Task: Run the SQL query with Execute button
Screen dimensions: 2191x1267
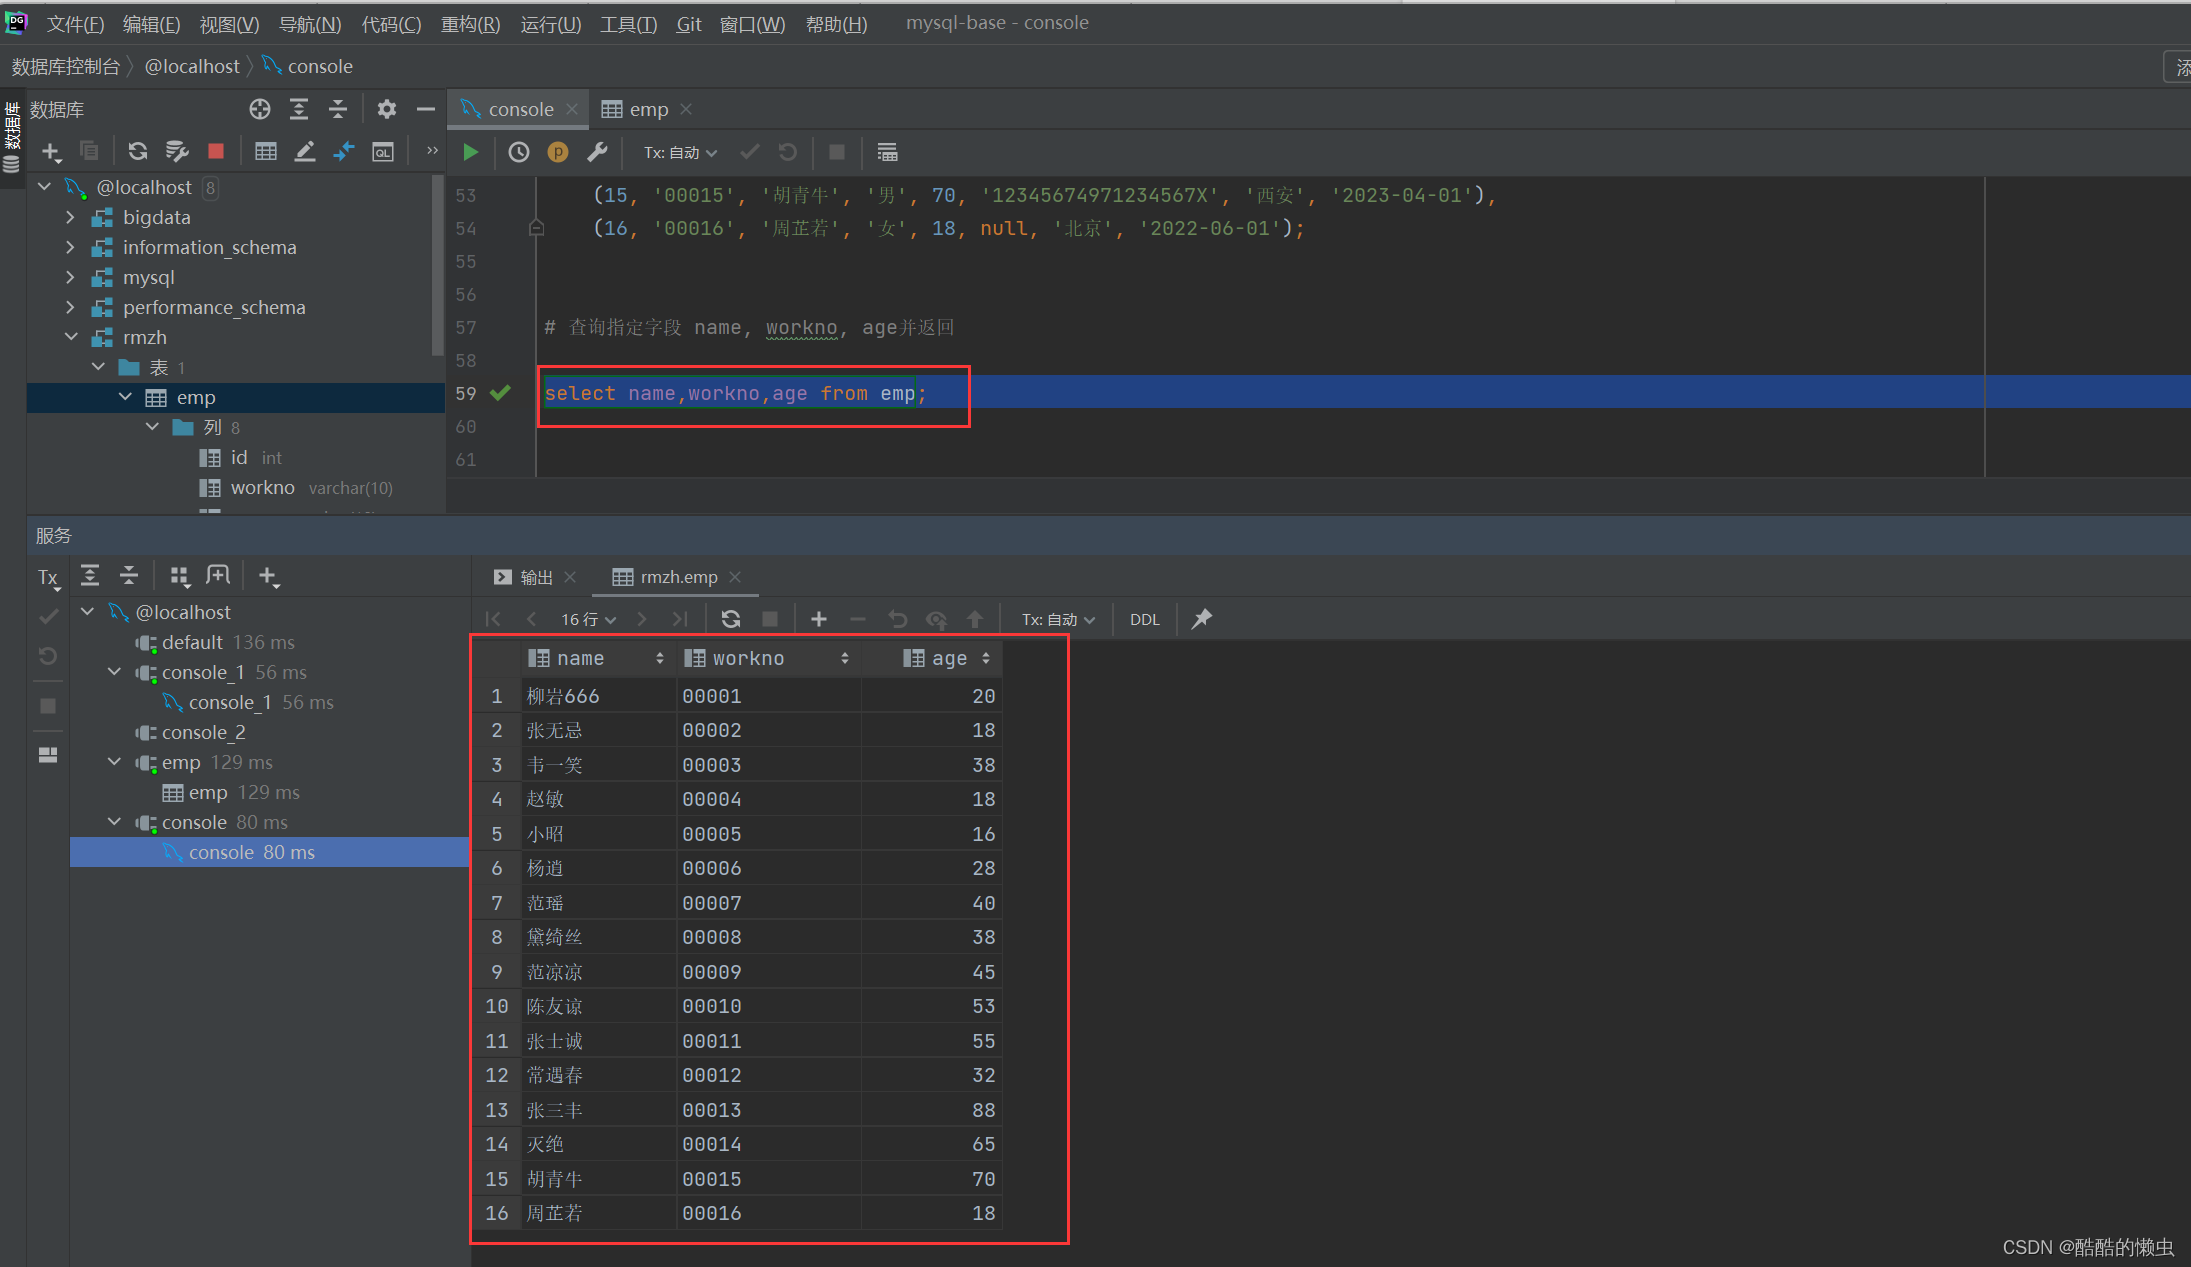Action: 470,152
